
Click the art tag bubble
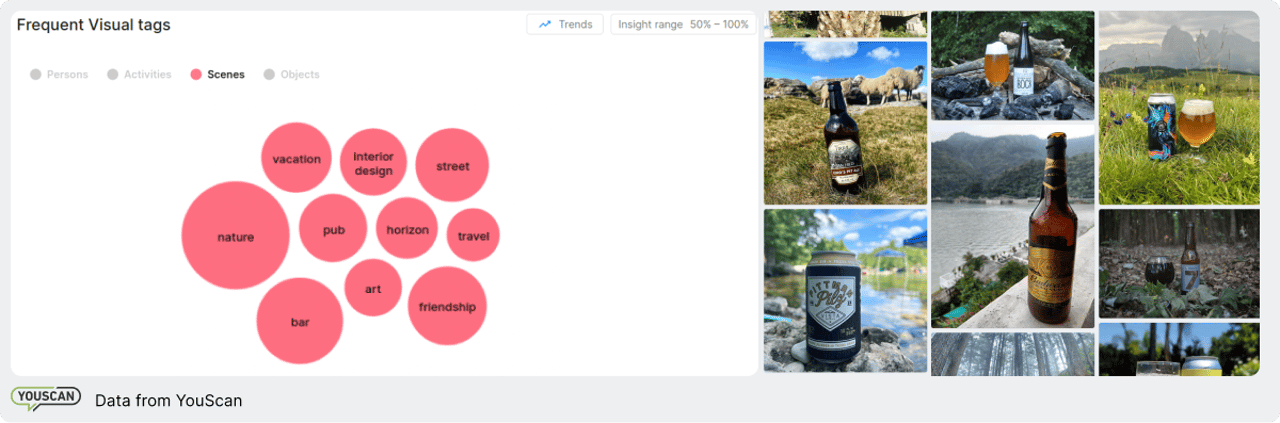[373, 289]
